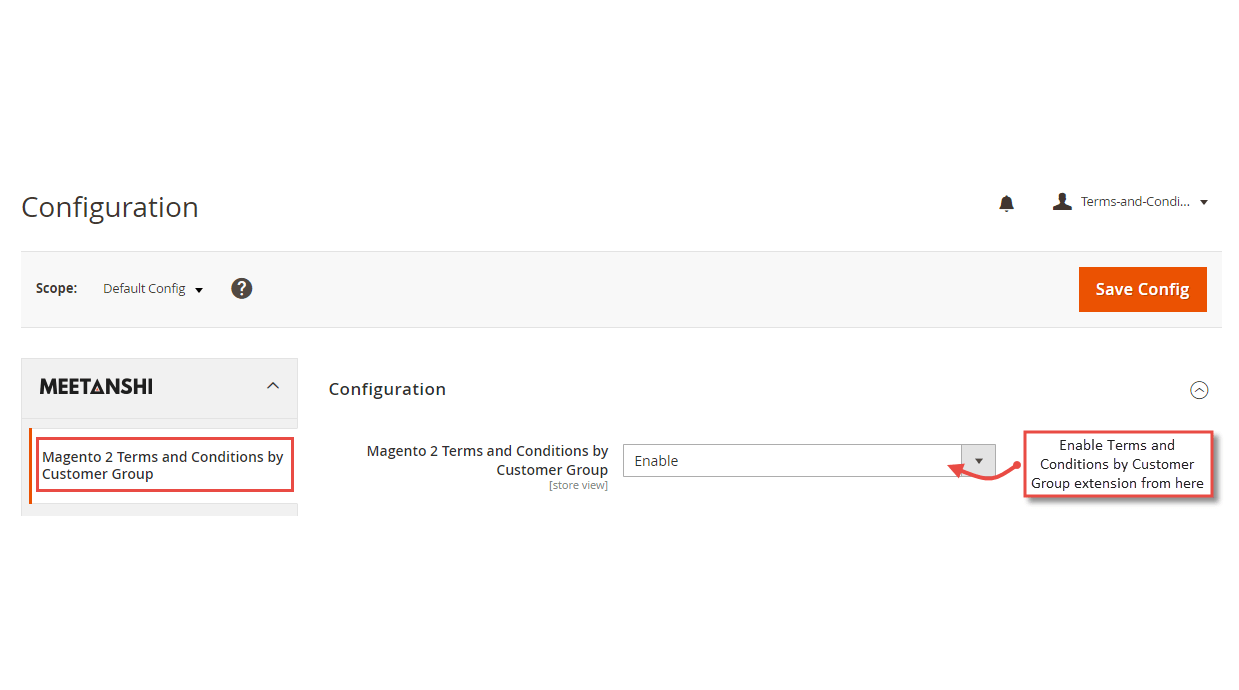Screen dimensions: 1239x690
Task: Click the Save Config button
Action: 1142,289
